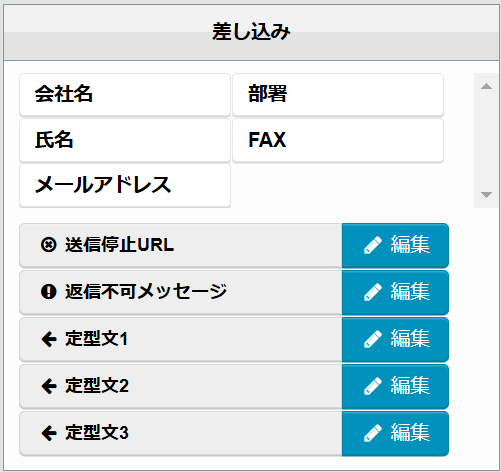Screen dimensions: 501x472
Task: Insert the メールアドレス merge field
Action: 125,186
